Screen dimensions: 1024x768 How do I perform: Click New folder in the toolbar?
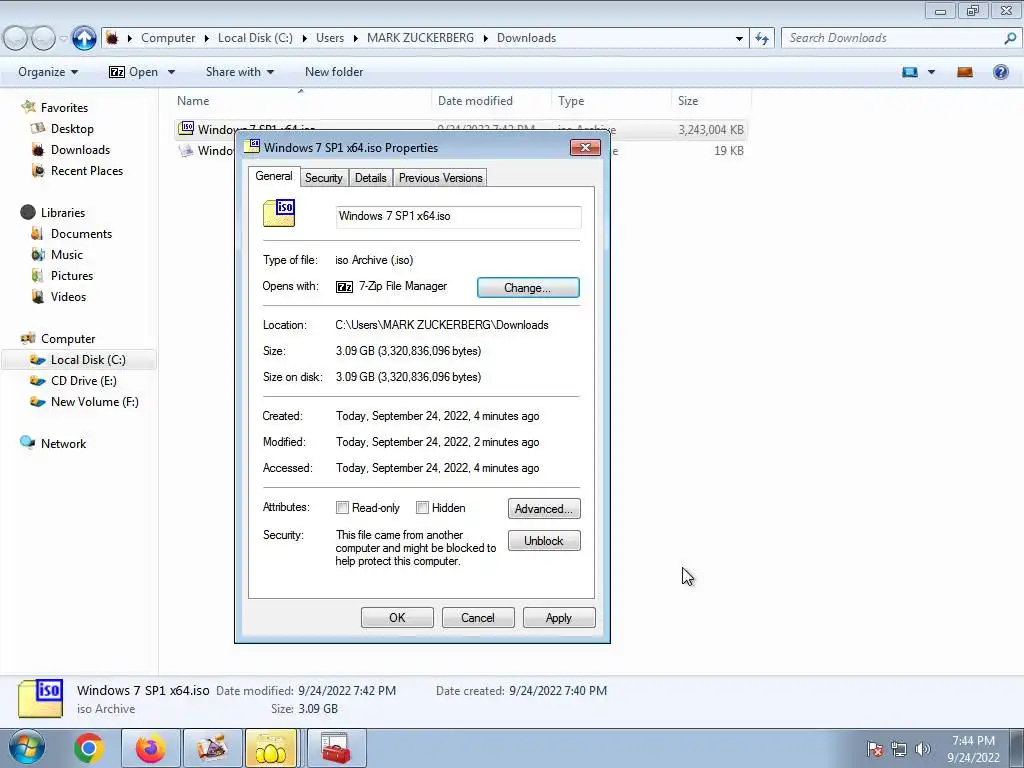(334, 72)
